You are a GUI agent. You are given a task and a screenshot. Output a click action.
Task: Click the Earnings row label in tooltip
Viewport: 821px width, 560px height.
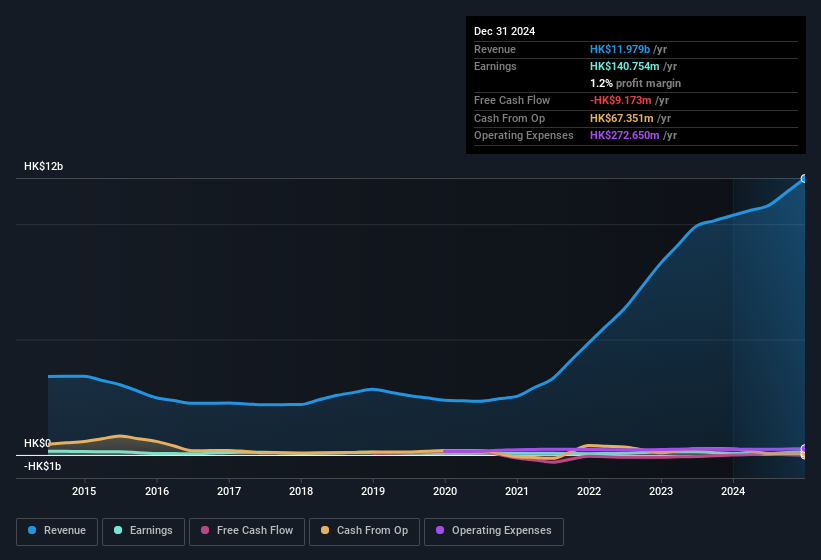[495, 66]
